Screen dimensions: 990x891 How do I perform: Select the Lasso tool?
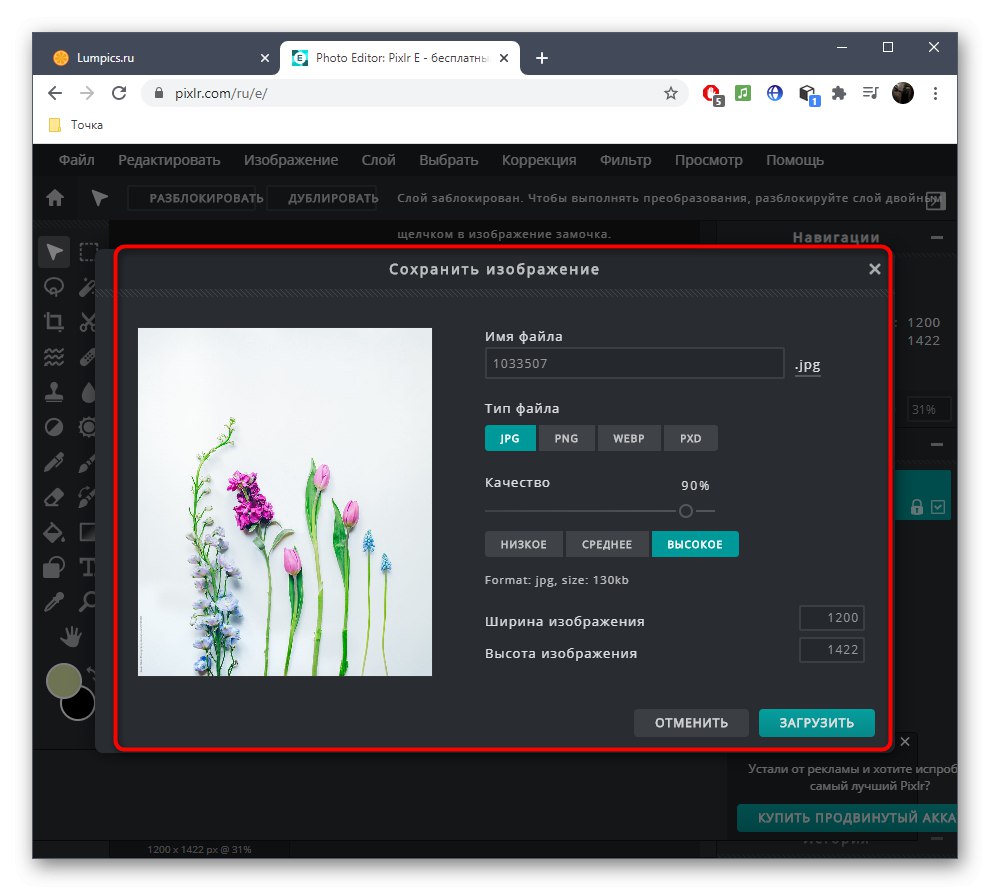point(54,287)
